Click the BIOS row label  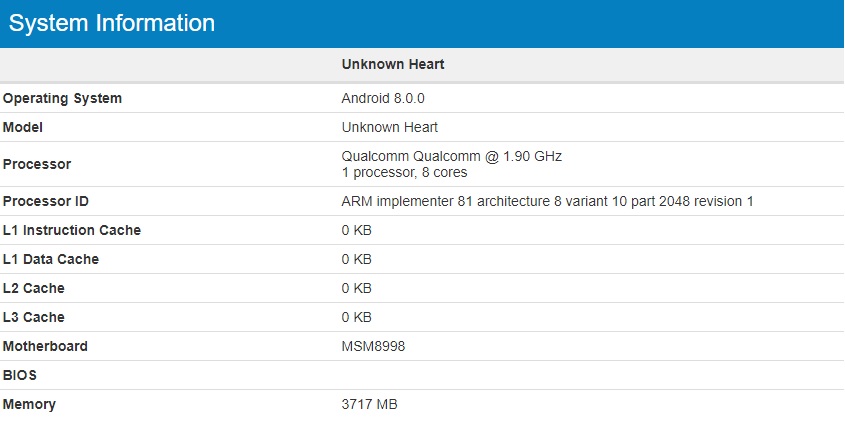click(x=19, y=376)
